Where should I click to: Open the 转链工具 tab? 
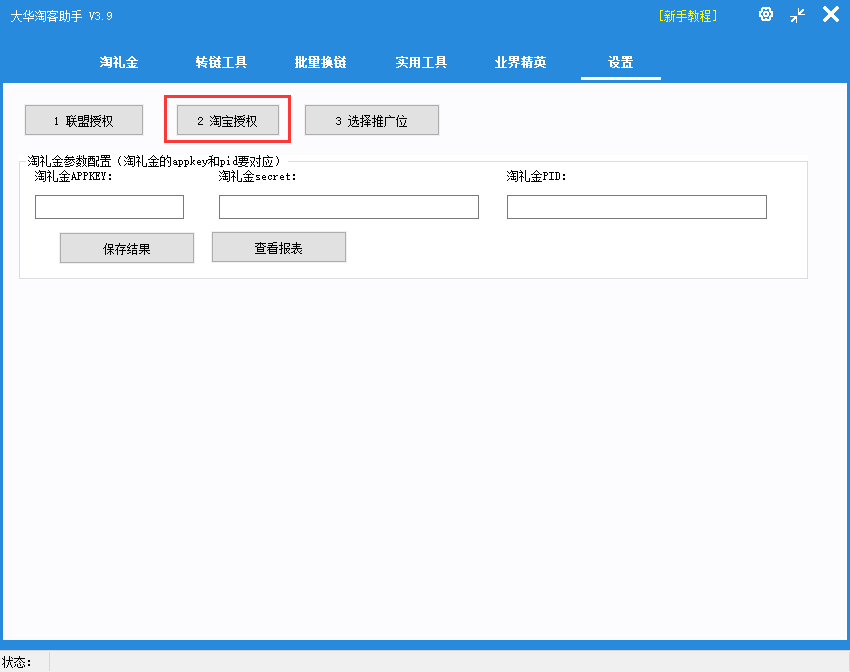[221, 62]
